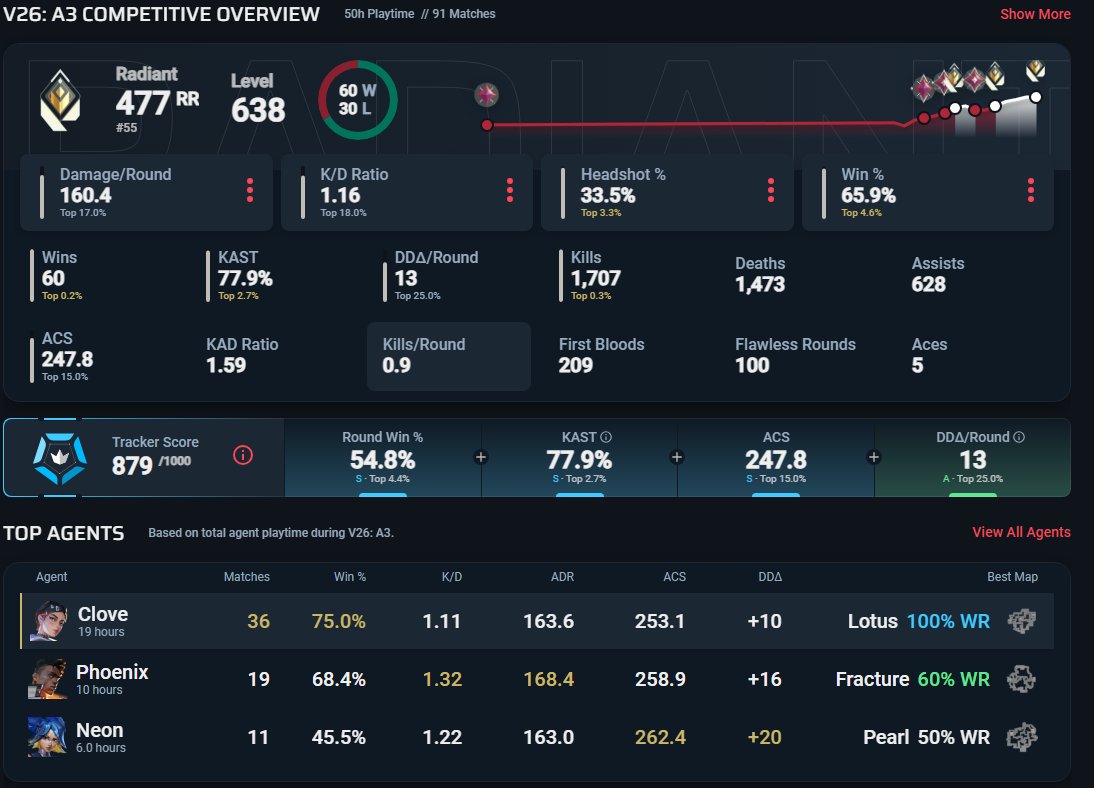Open the View All Agents link
This screenshot has height=788, width=1094.
point(1021,532)
